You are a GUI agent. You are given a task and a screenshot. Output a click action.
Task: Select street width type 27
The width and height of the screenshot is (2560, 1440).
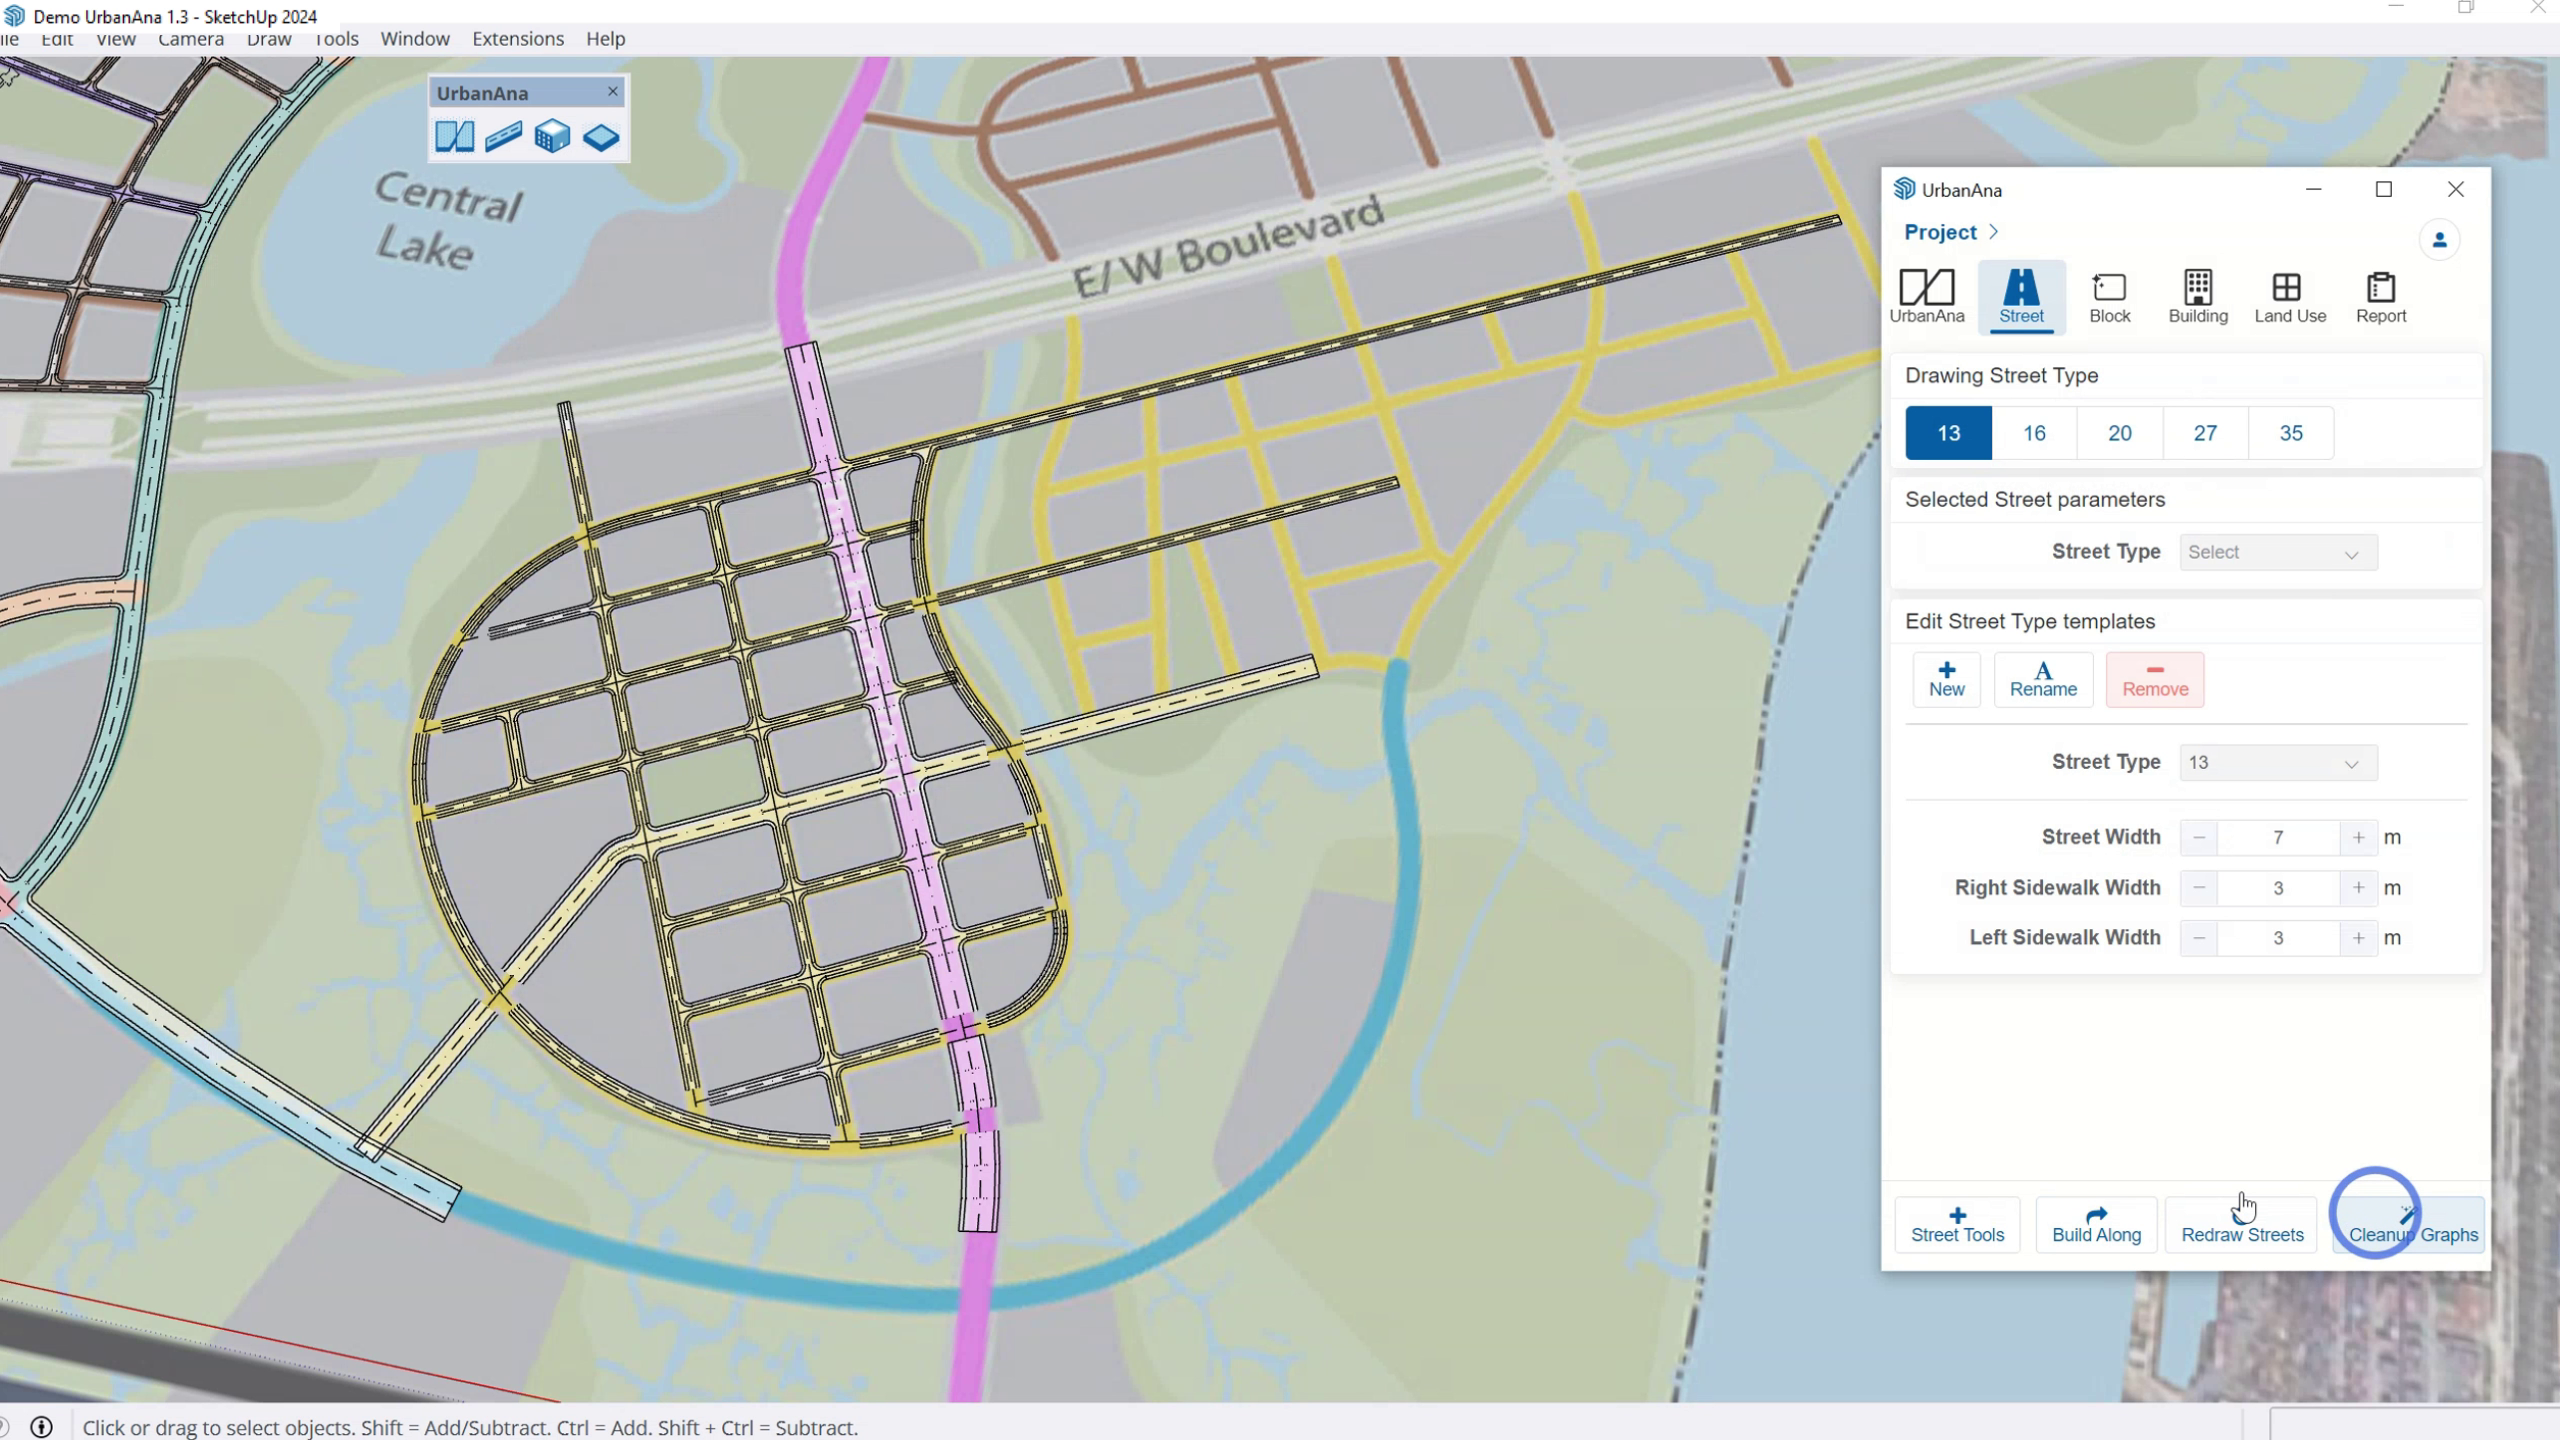tap(2205, 431)
